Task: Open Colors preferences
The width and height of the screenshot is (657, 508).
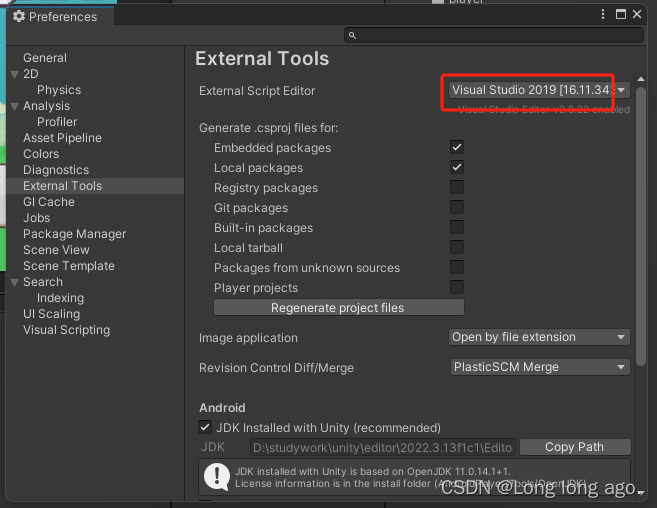Action: 41,154
